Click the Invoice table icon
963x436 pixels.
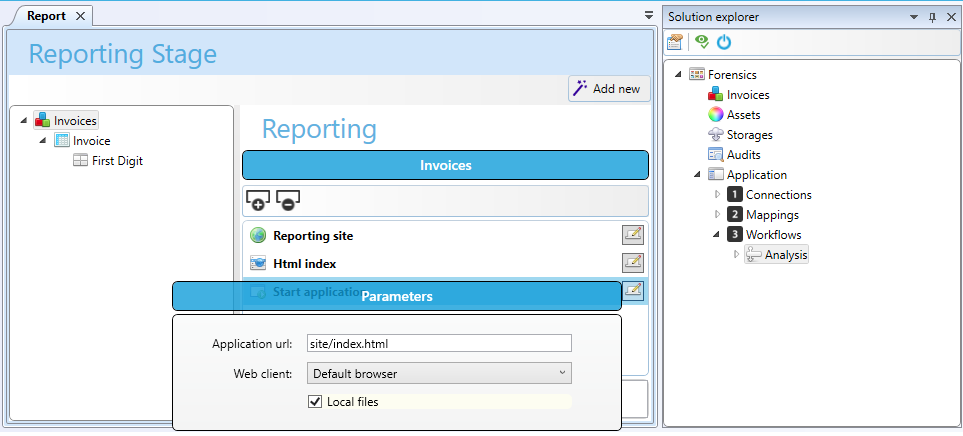coord(62,140)
